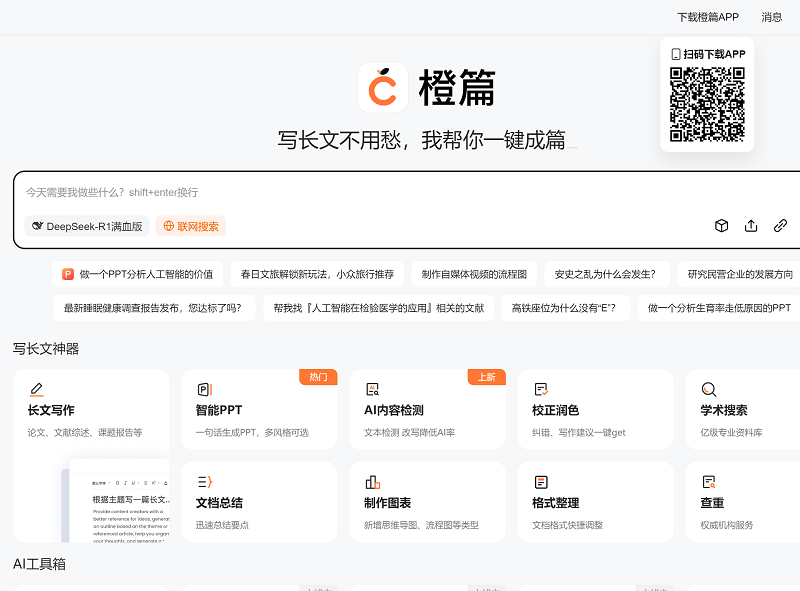Select suggestion 帮我找人工智能在检验医学的应用相关的文献
The image size is (800, 591).
[x=379, y=308]
